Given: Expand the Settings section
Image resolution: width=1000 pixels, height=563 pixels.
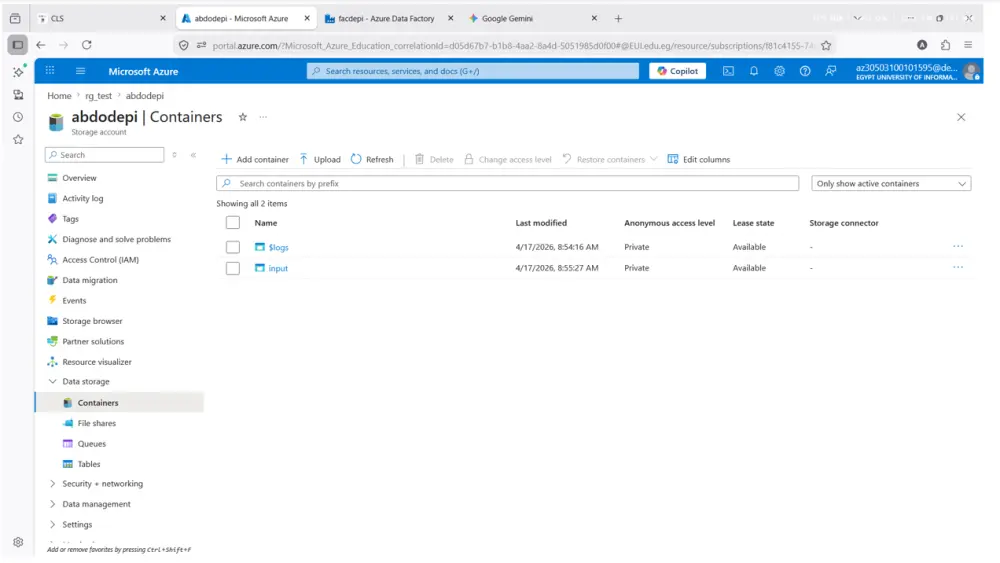Looking at the screenshot, I should (52, 524).
